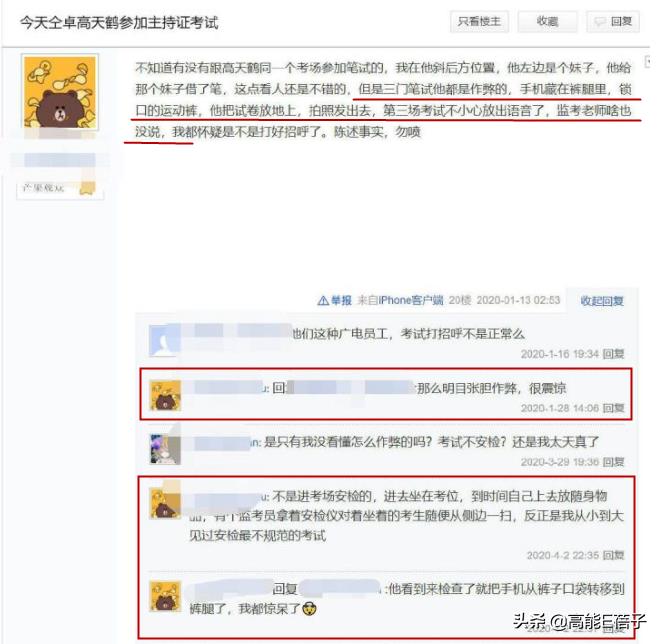Report the post via 举报 link

(x=341, y=301)
